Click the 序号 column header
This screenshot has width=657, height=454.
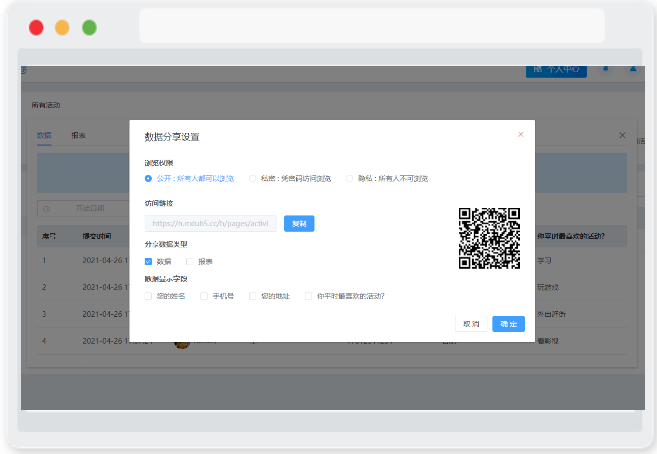(49, 236)
